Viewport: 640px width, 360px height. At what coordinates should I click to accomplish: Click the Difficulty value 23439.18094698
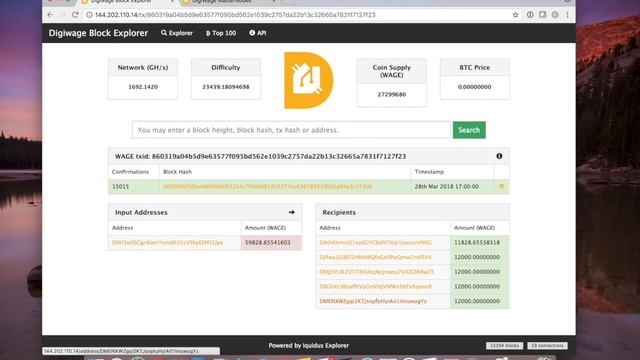pos(226,87)
